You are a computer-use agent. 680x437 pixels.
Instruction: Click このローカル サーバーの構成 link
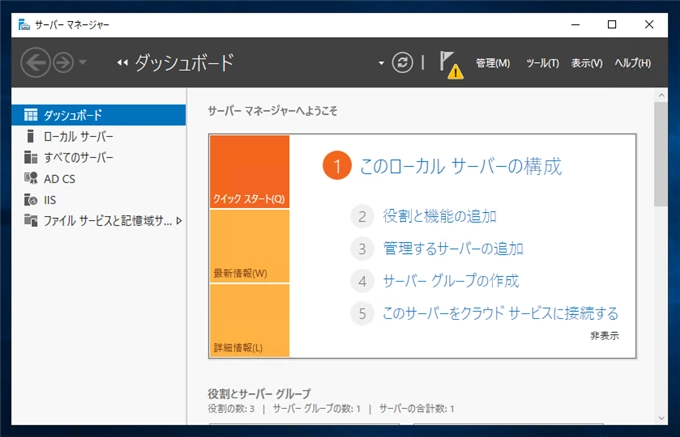point(461,166)
